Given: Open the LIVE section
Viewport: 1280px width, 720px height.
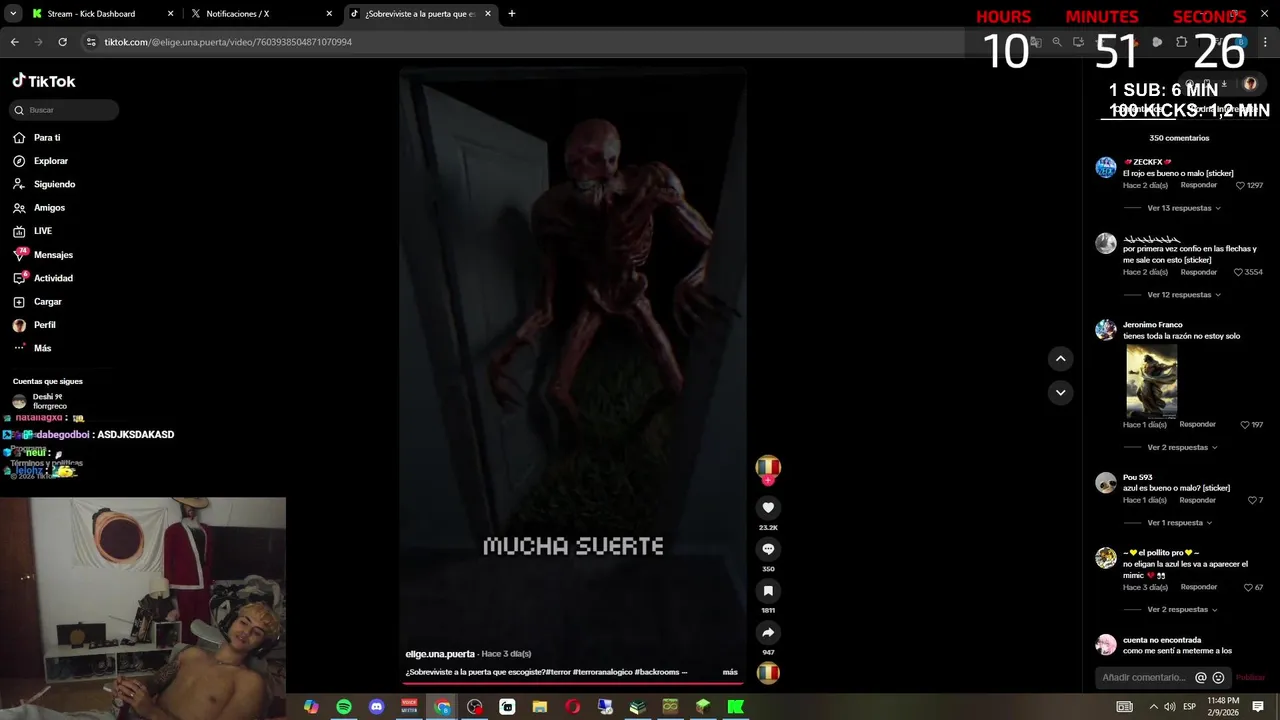Looking at the screenshot, I should click(x=33, y=231).
